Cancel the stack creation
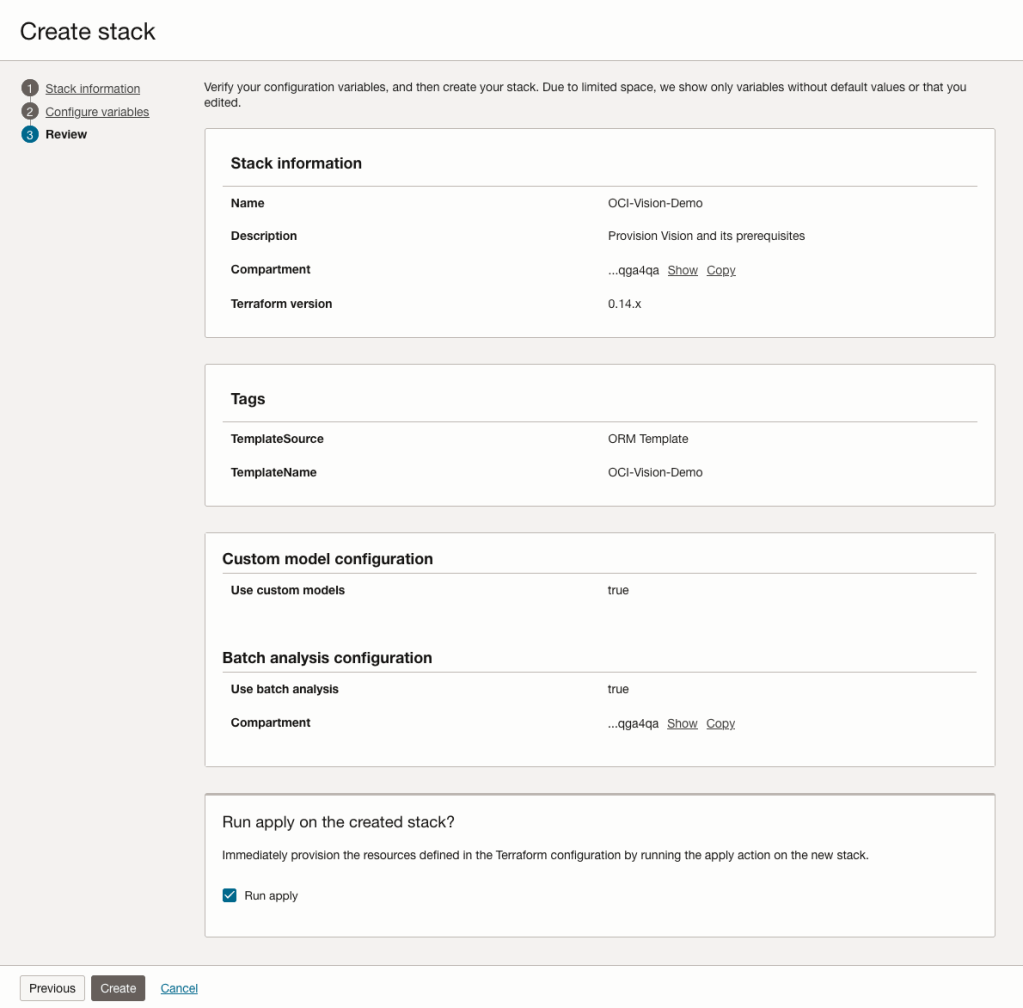Image resolution: width=1023 pixels, height=1008 pixels. [x=179, y=988]
